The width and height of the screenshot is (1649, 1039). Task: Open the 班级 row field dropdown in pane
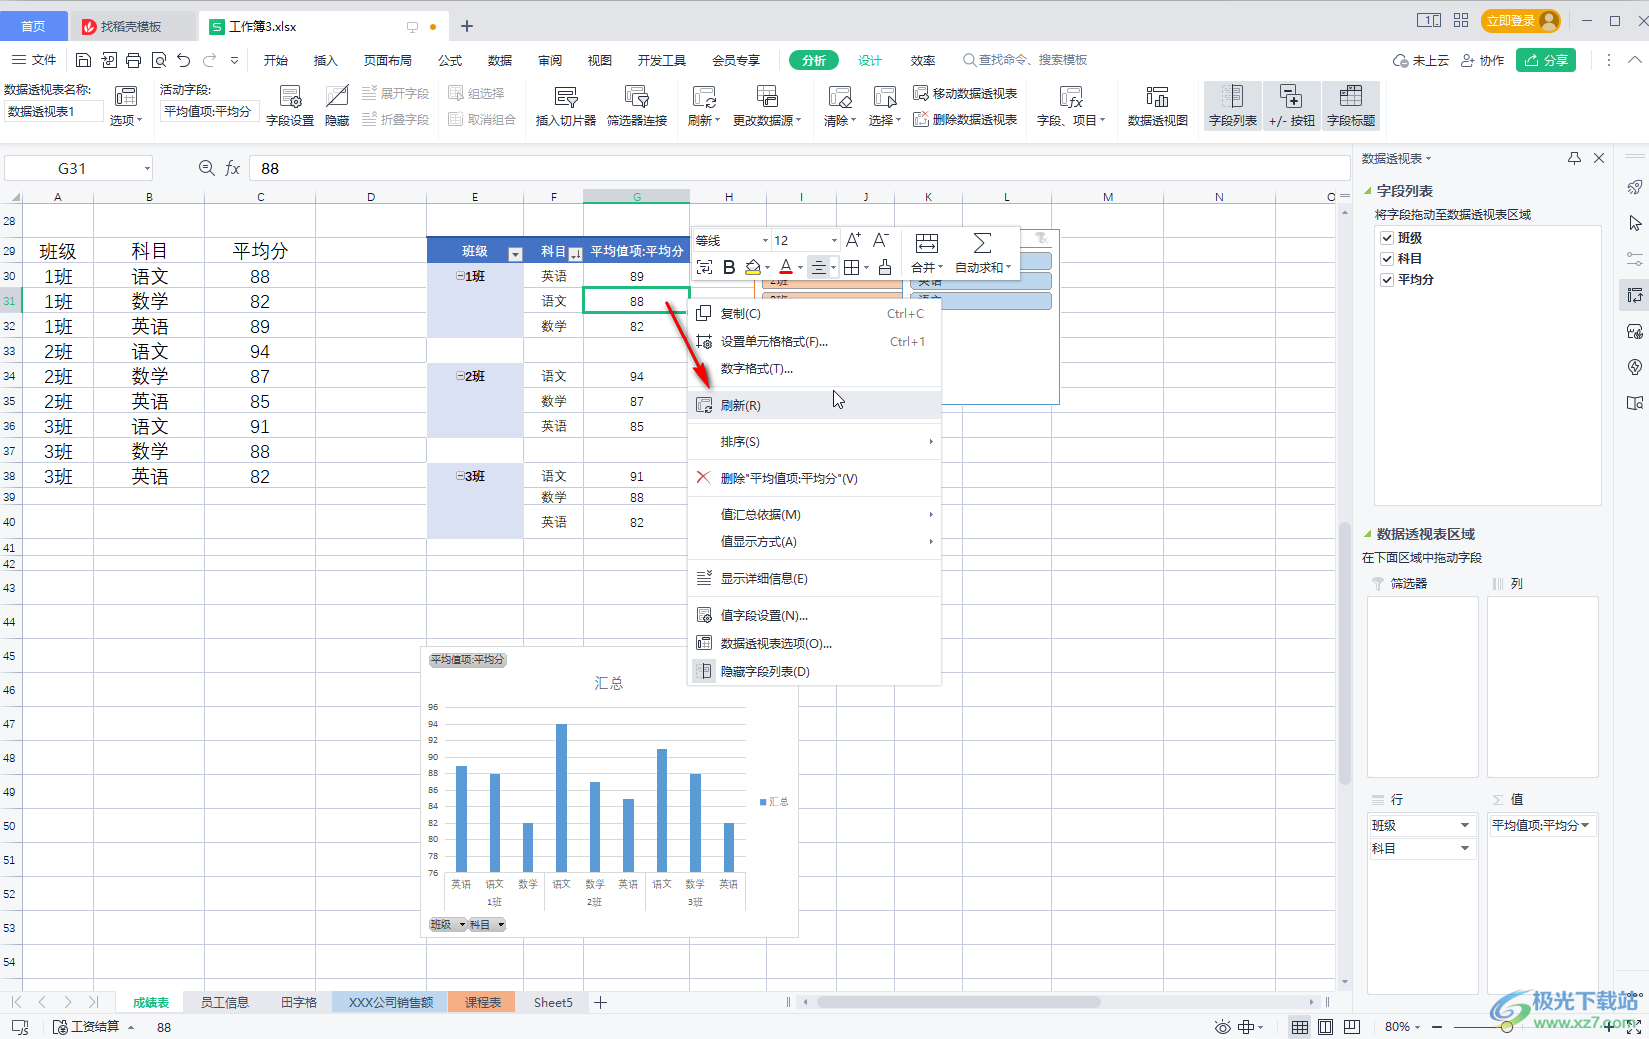pyautogui.click(x=1464, y=826)
